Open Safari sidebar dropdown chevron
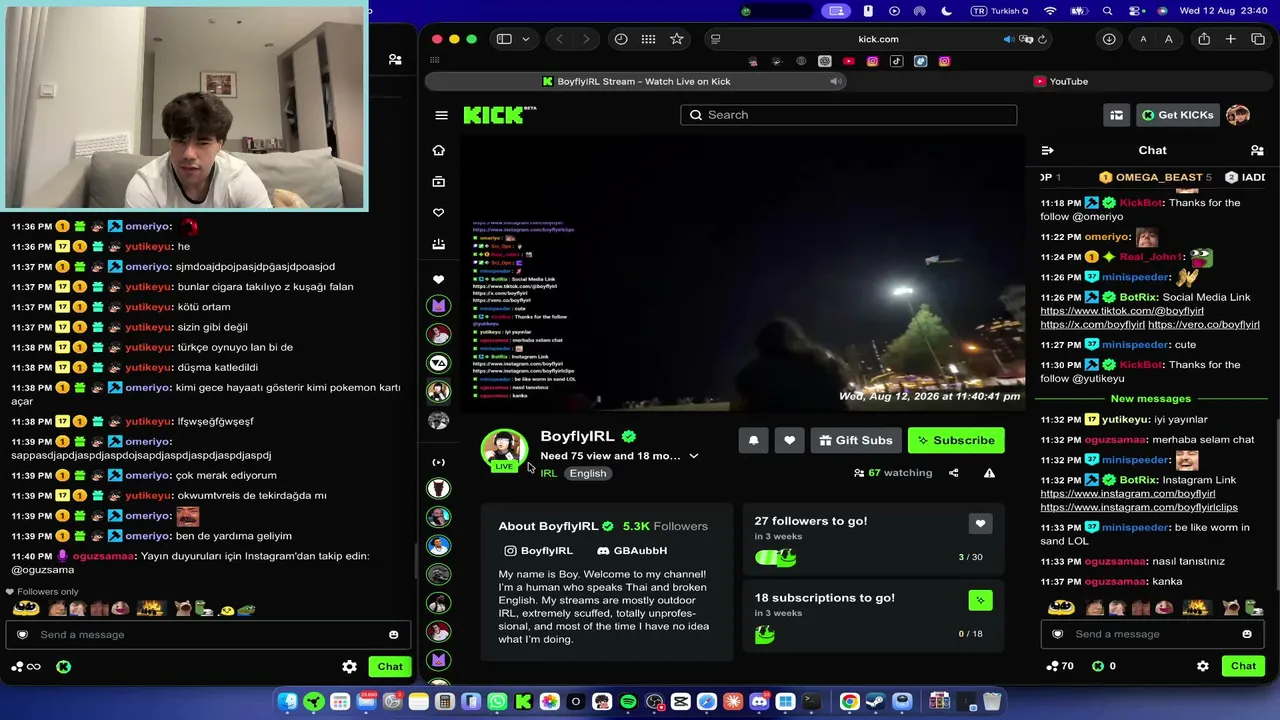 [525, 39]
